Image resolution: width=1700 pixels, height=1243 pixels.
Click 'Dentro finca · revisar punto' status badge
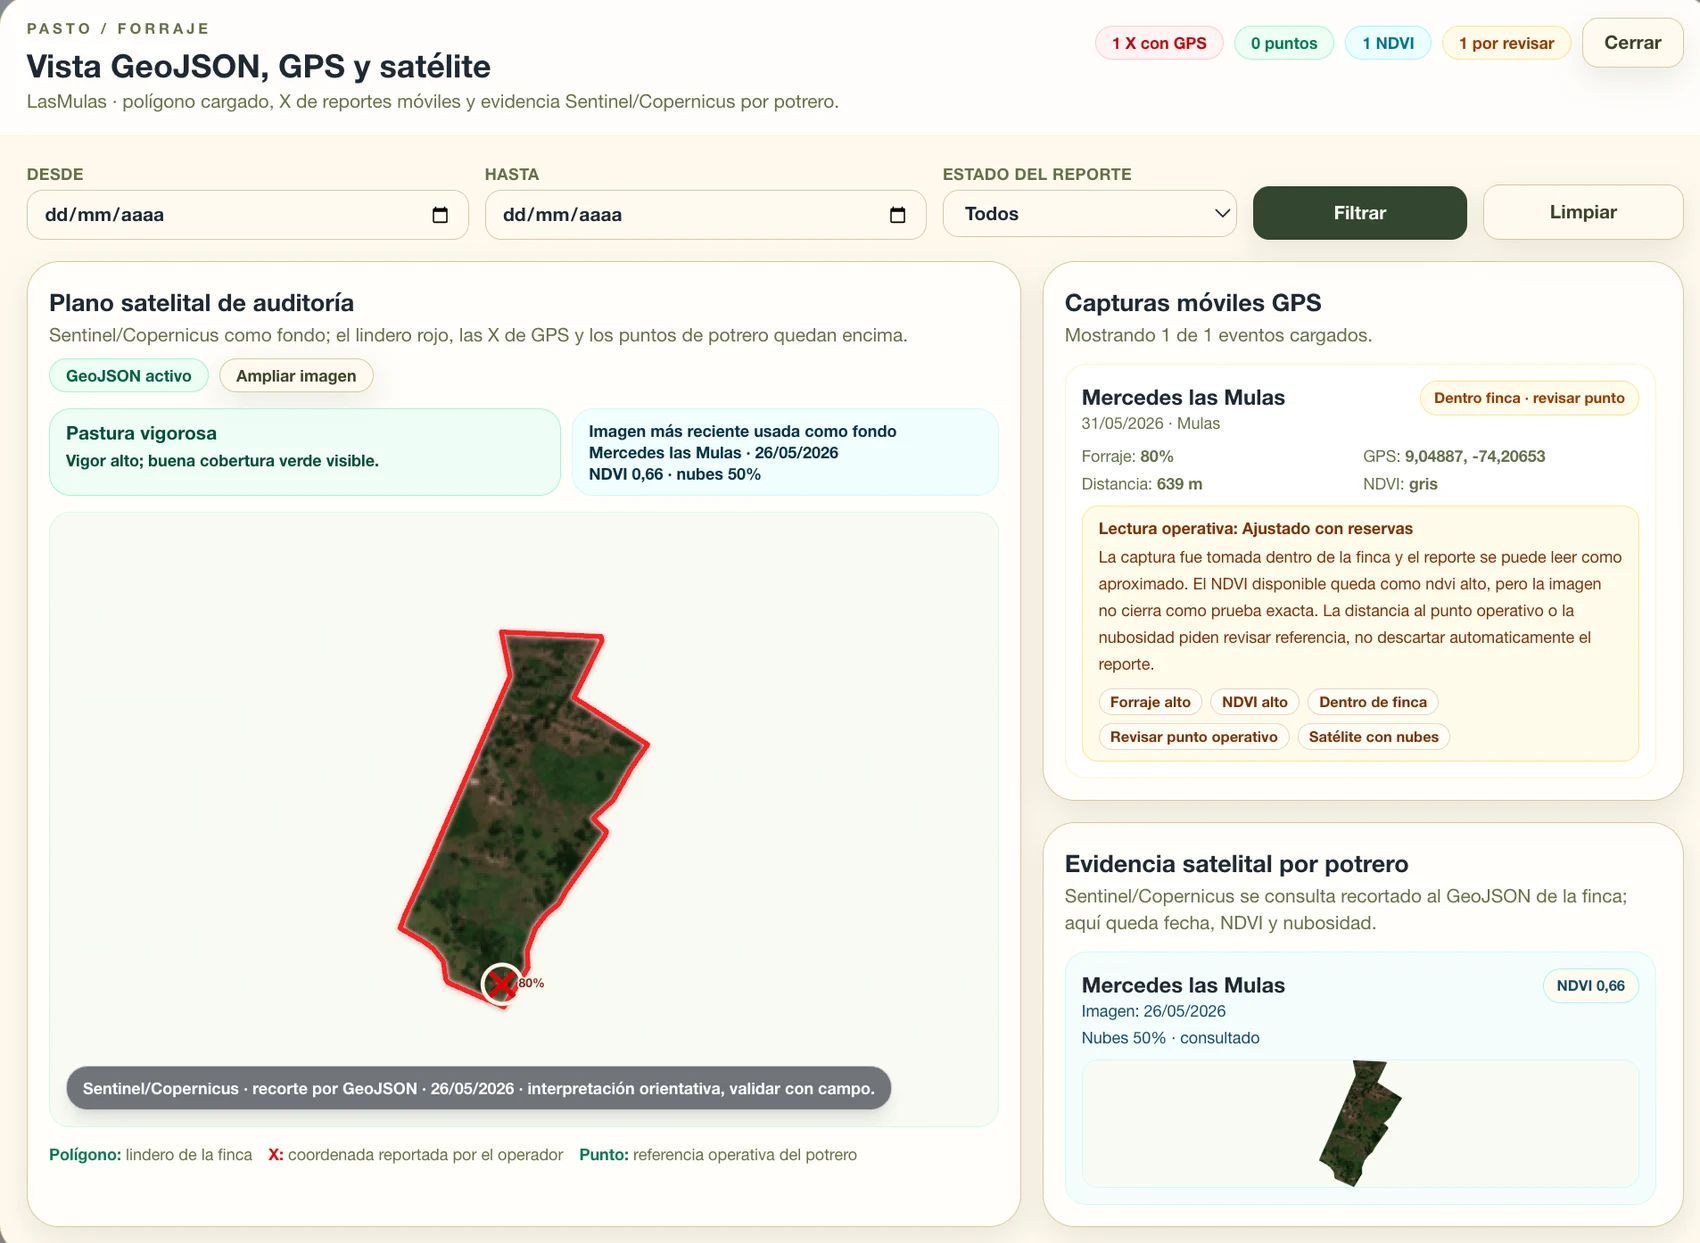pos(1529,398)
